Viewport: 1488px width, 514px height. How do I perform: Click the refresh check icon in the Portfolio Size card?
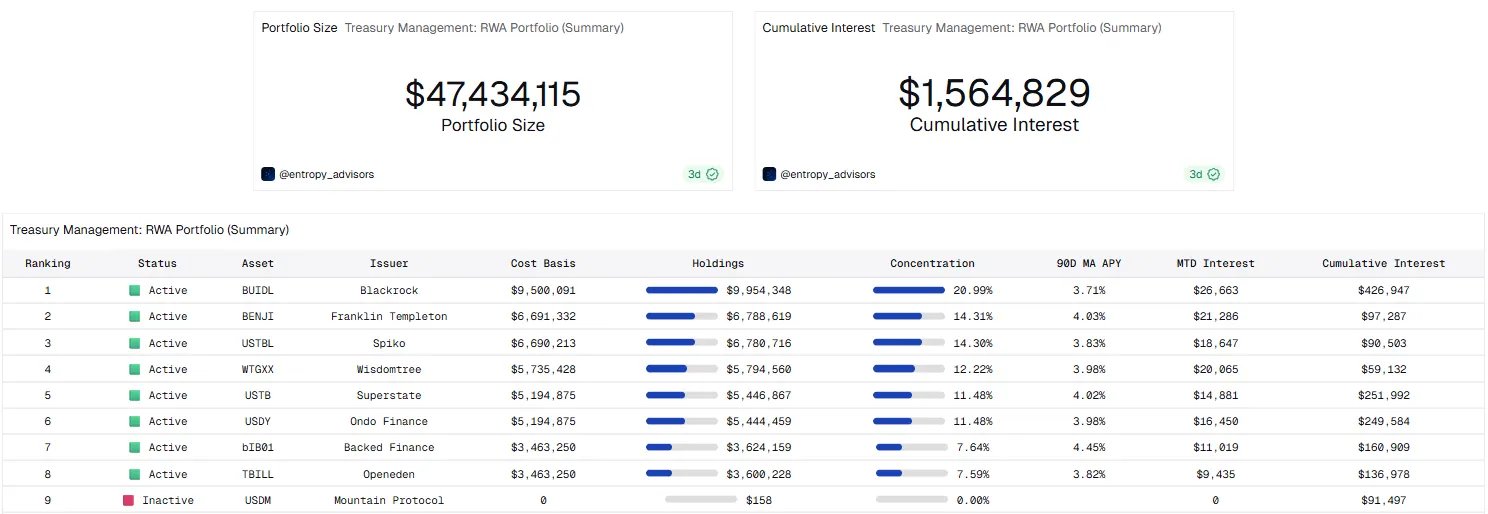pyautogui.click(x=713, y=174)
